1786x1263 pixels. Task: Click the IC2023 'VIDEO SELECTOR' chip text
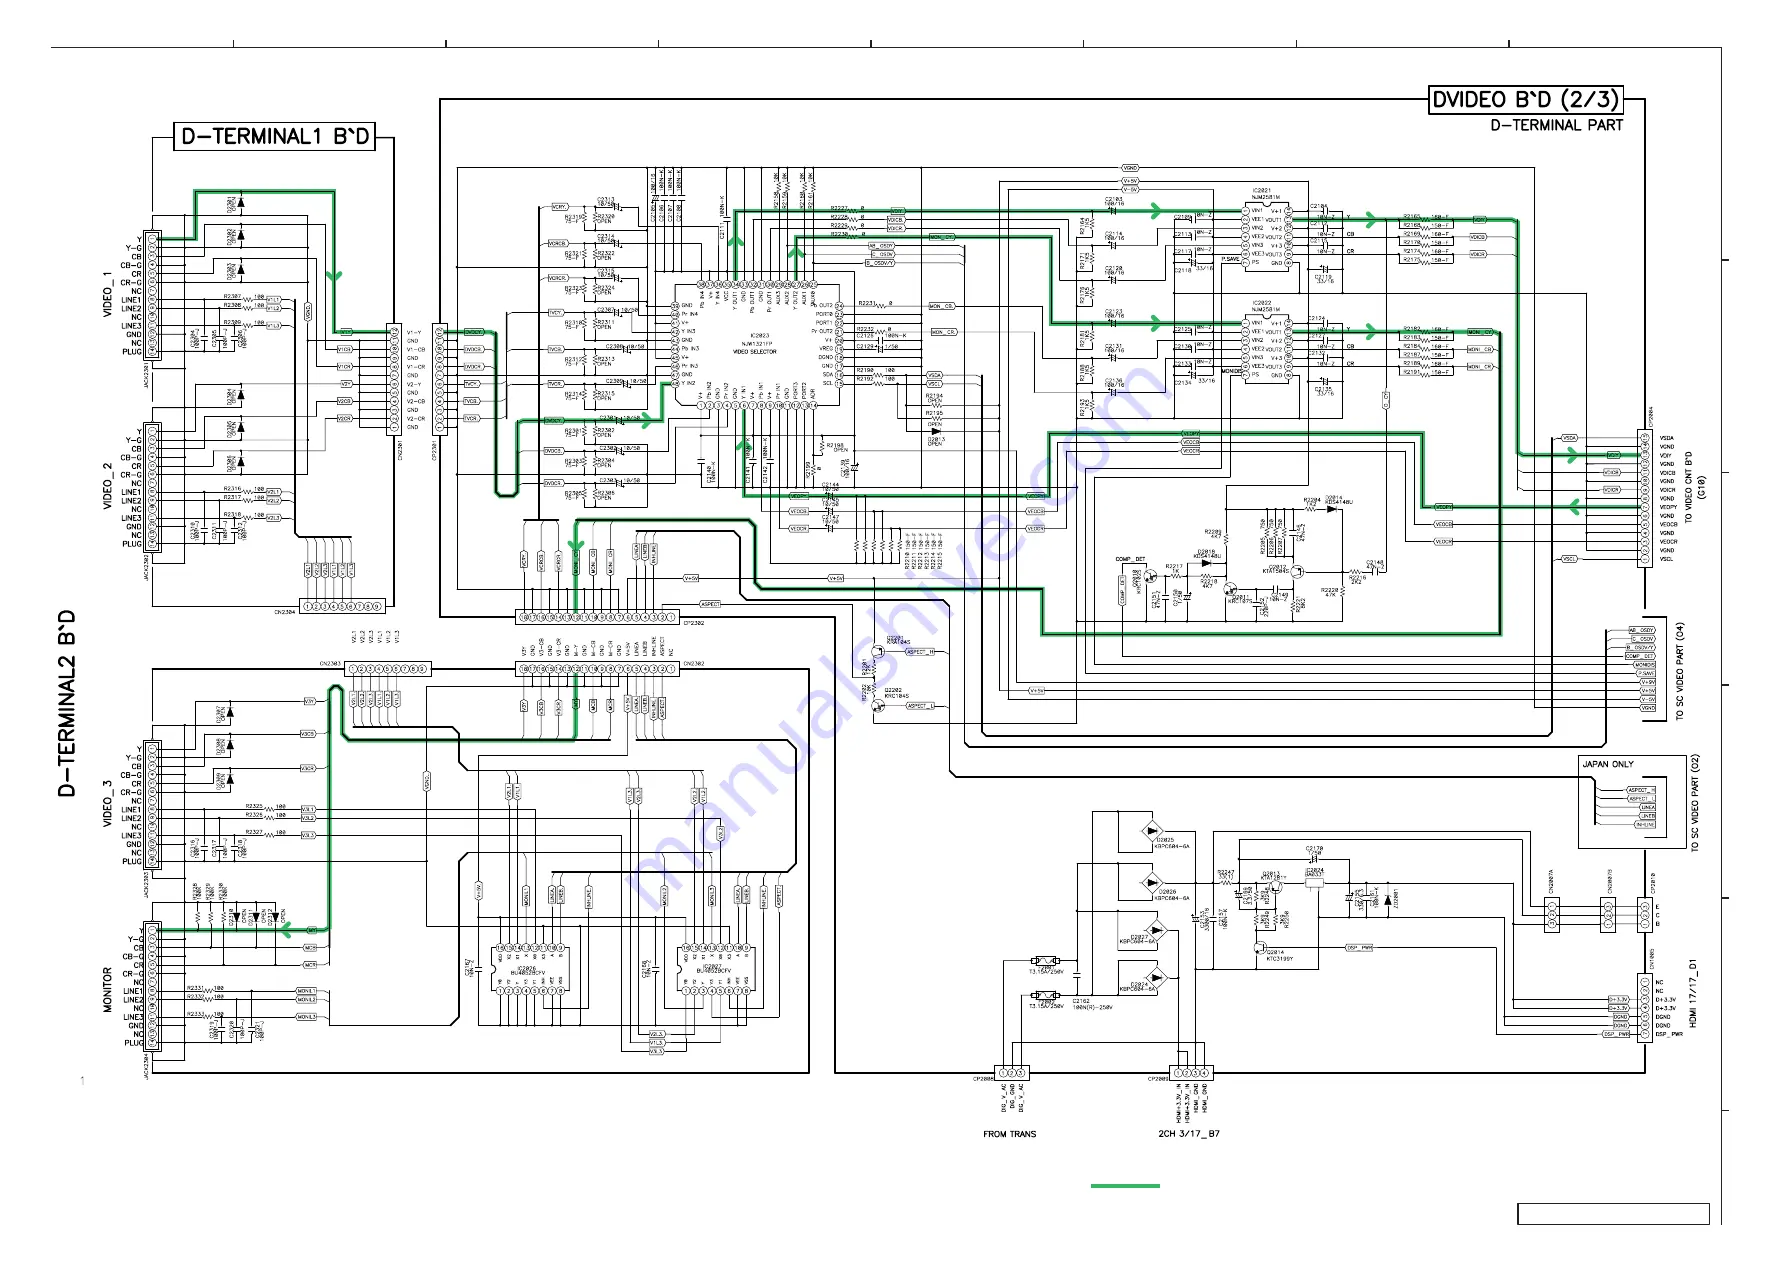tap(755, 352)
